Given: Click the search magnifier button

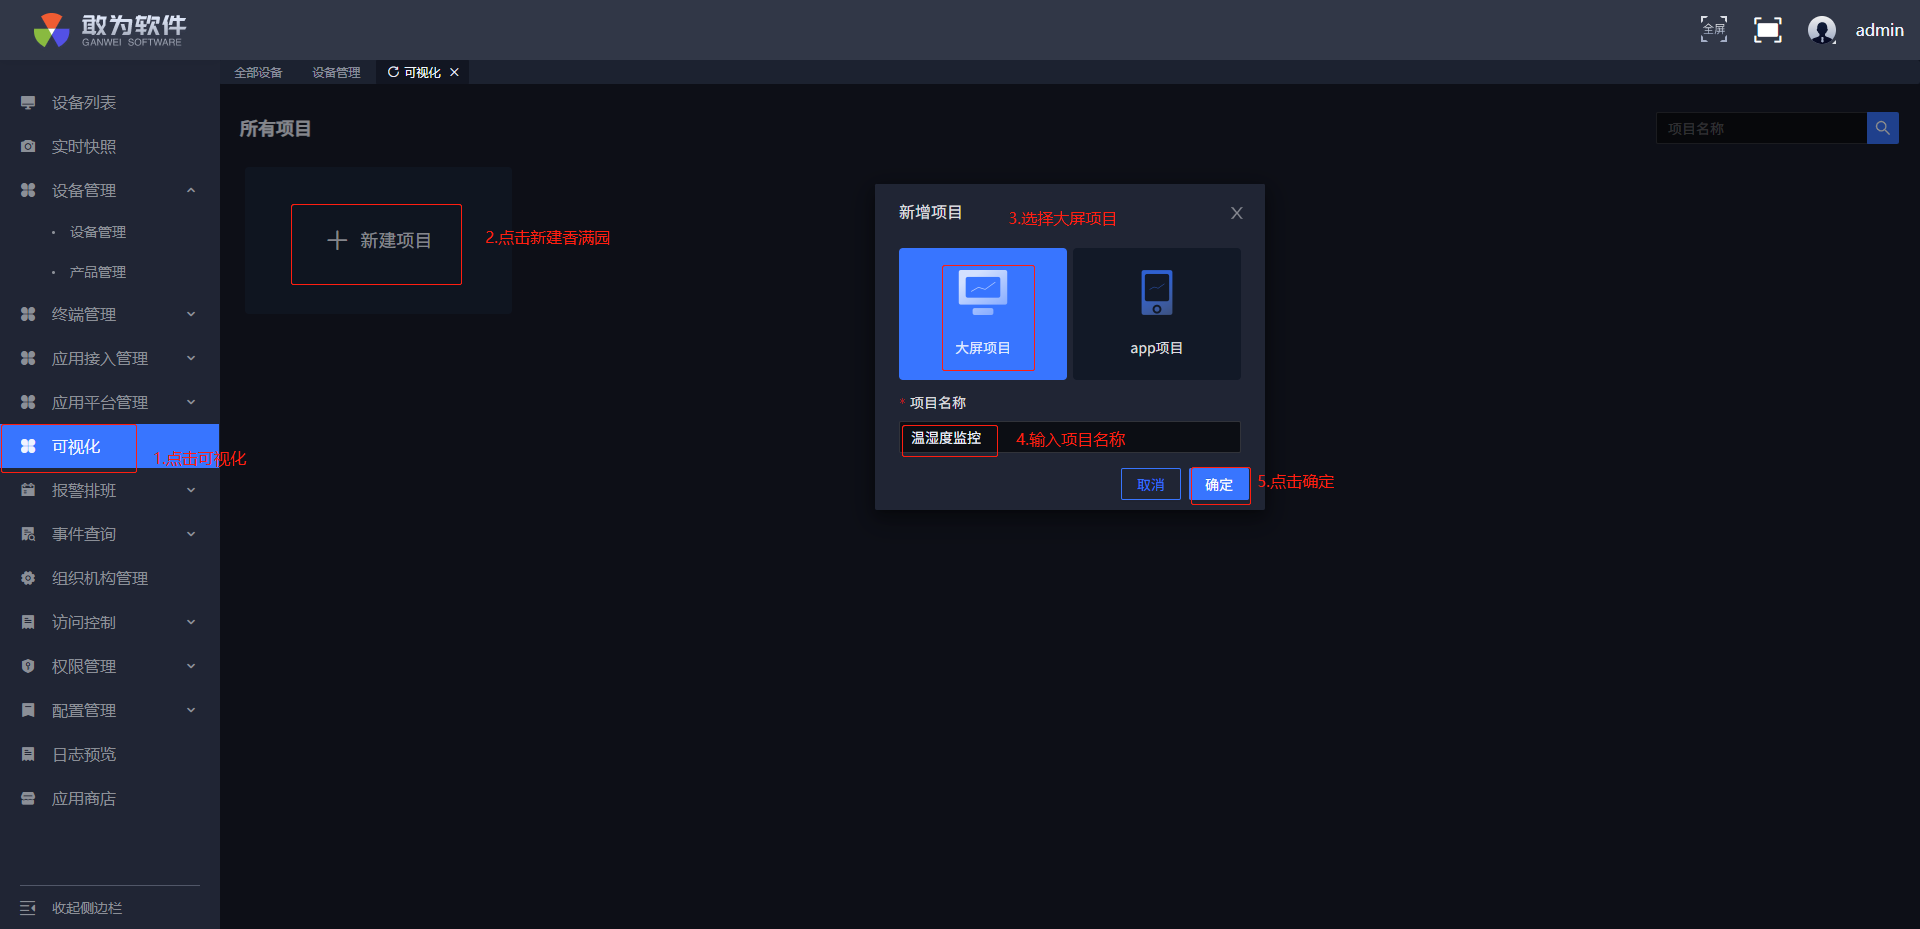Looking at the screenshot, I should tap(1883, 128).
